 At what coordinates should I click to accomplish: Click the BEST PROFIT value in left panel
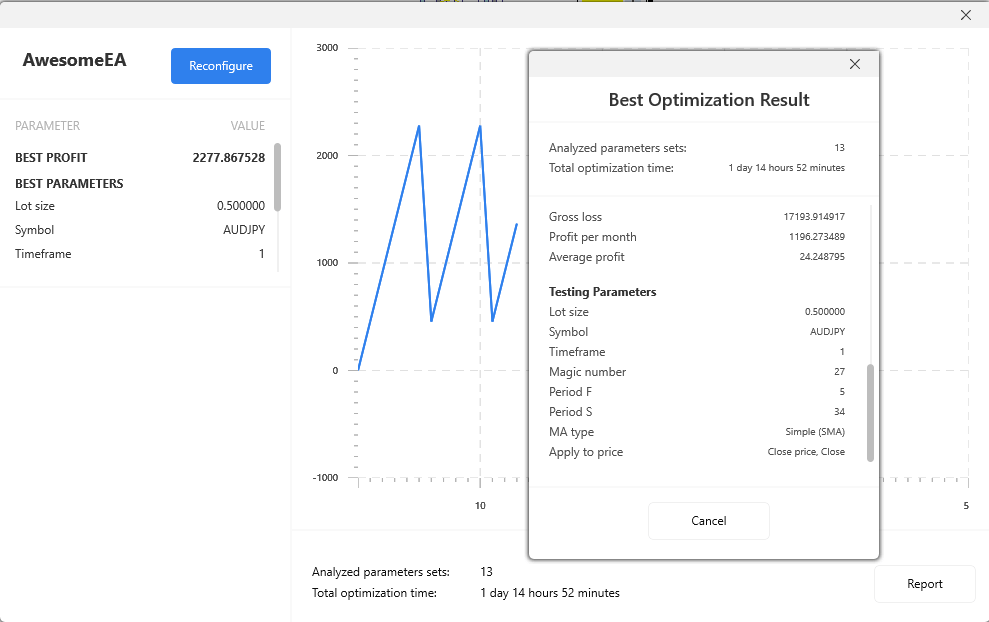(x=228, y=158)
